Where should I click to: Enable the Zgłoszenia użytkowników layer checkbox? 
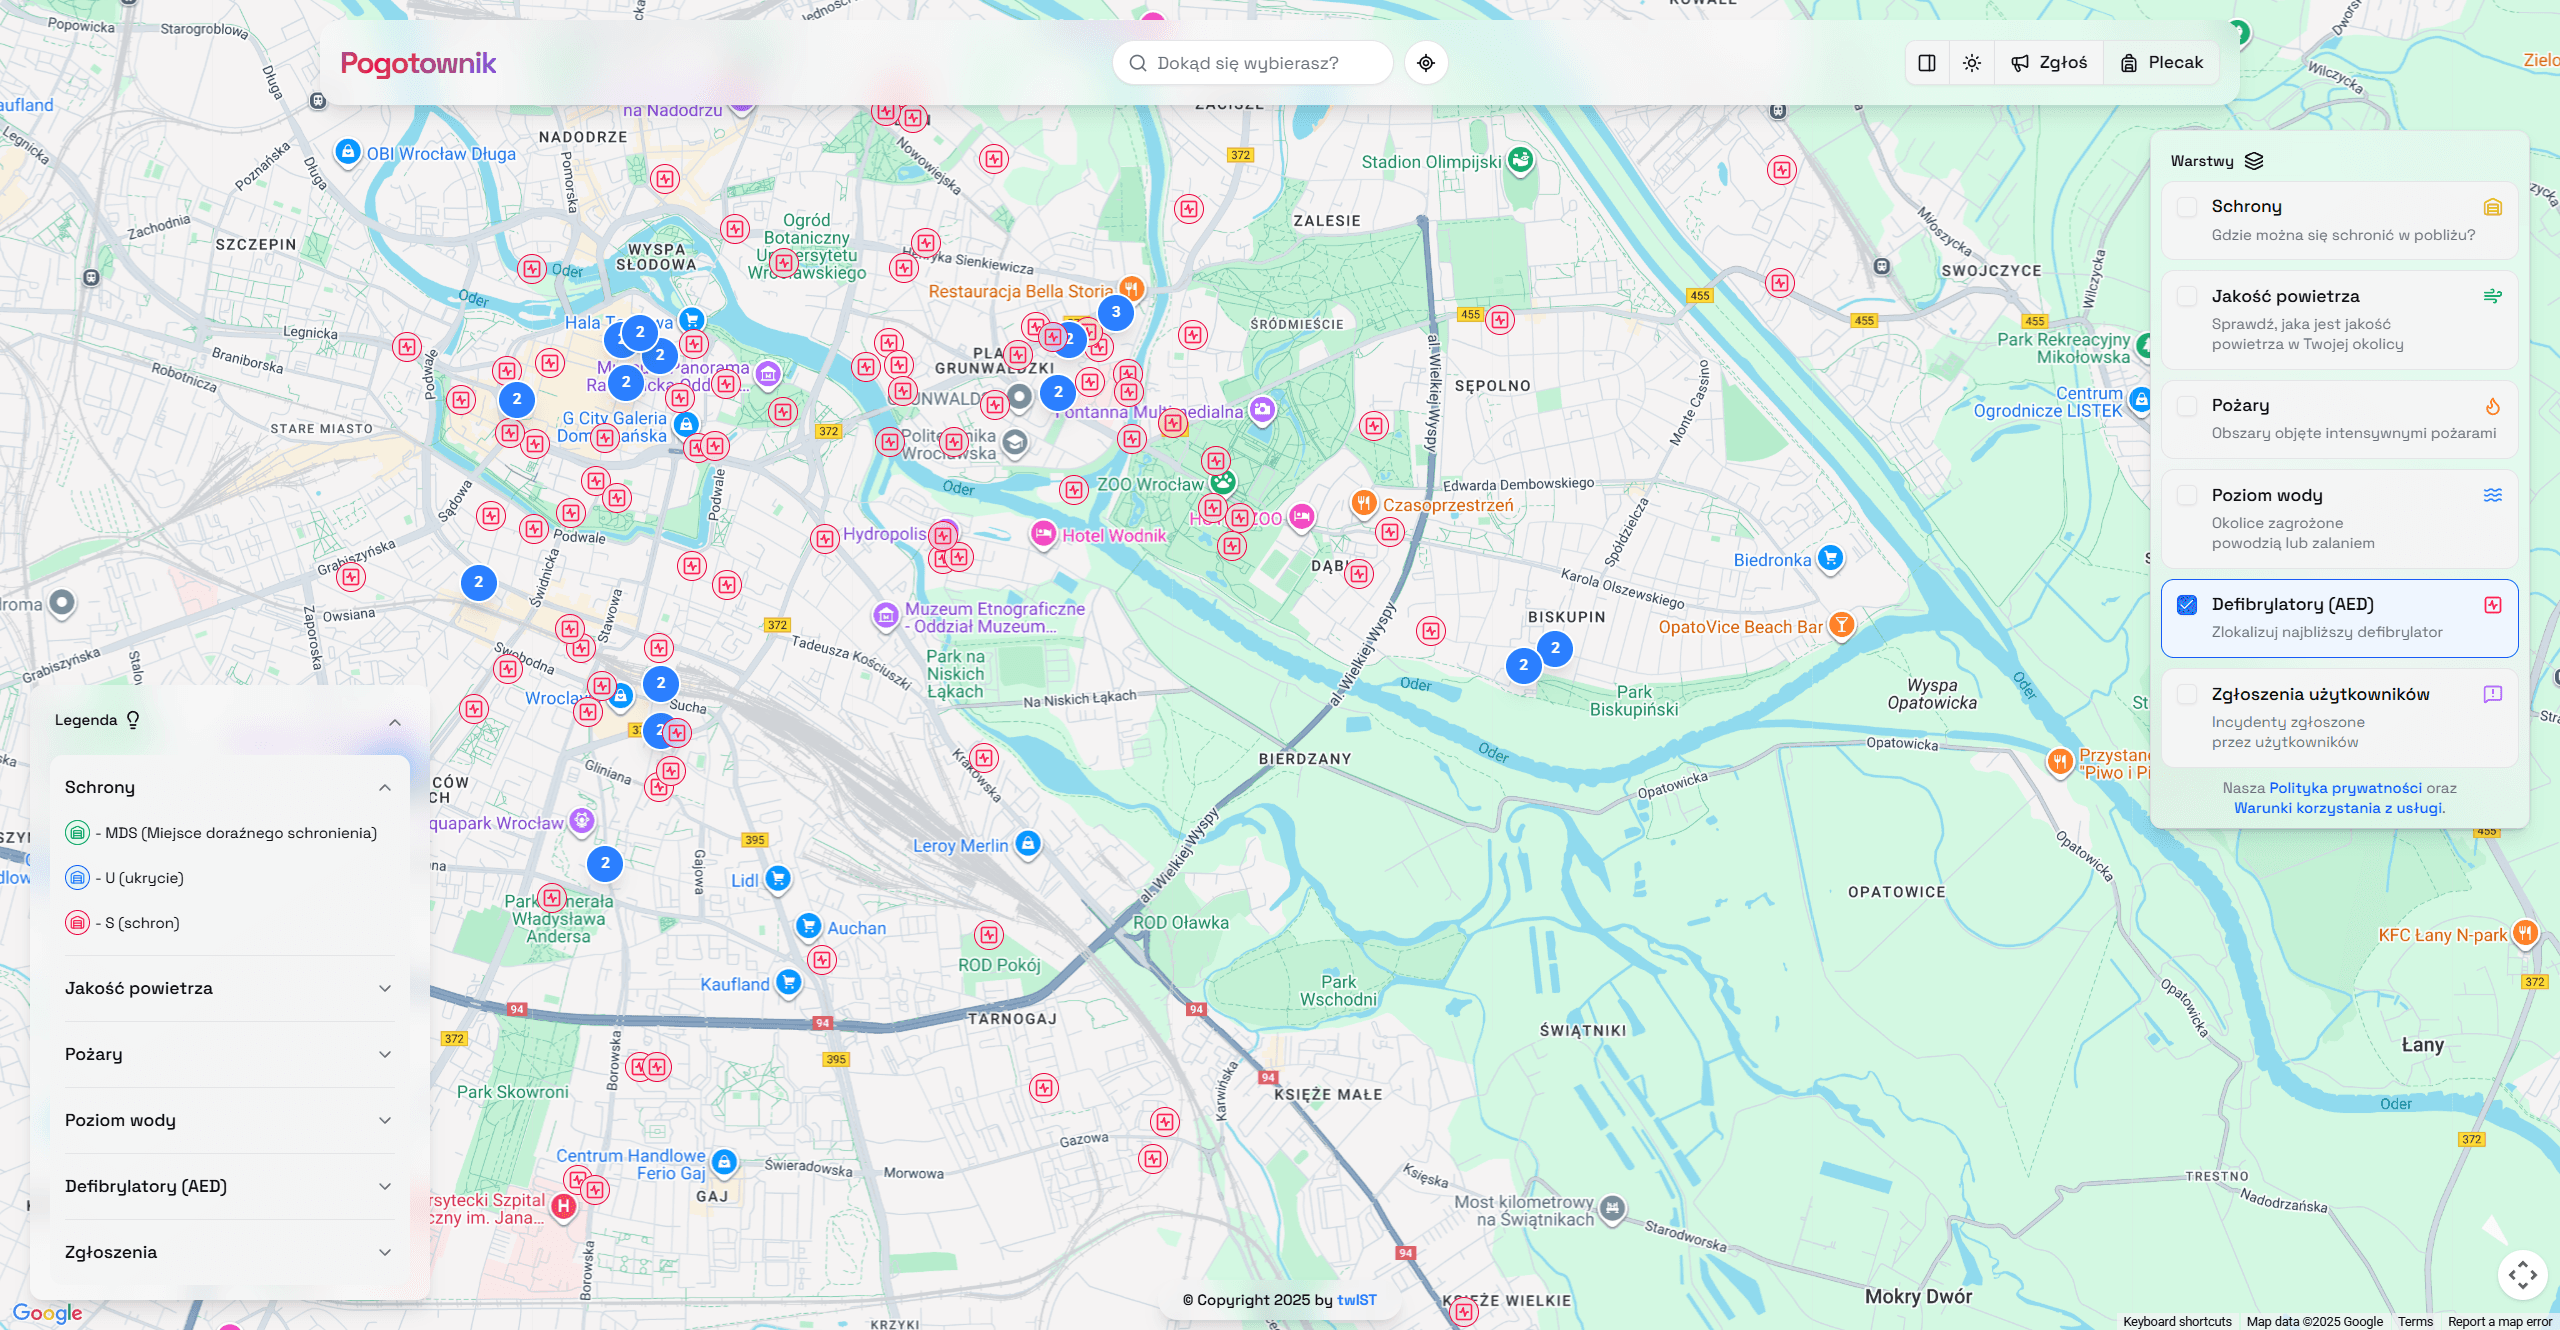click(x=2187, y=695)
